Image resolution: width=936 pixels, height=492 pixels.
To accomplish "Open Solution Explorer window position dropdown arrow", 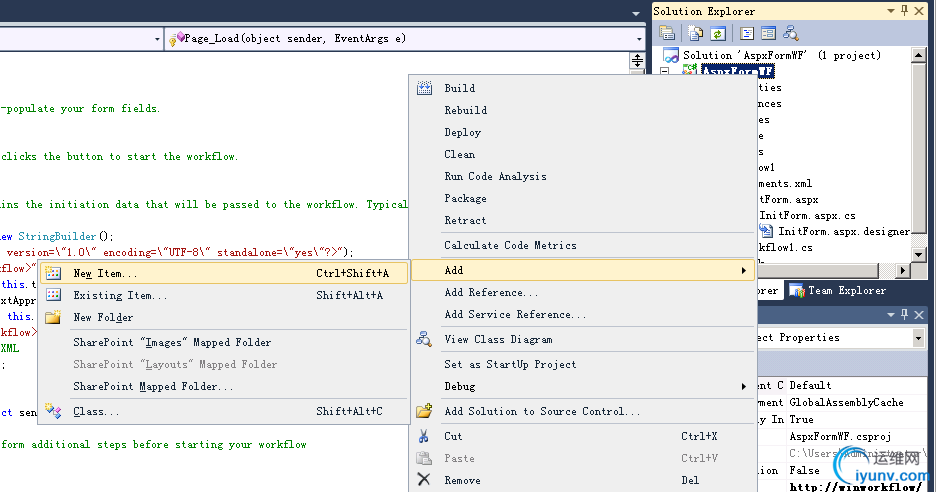I will coord(889,10).
